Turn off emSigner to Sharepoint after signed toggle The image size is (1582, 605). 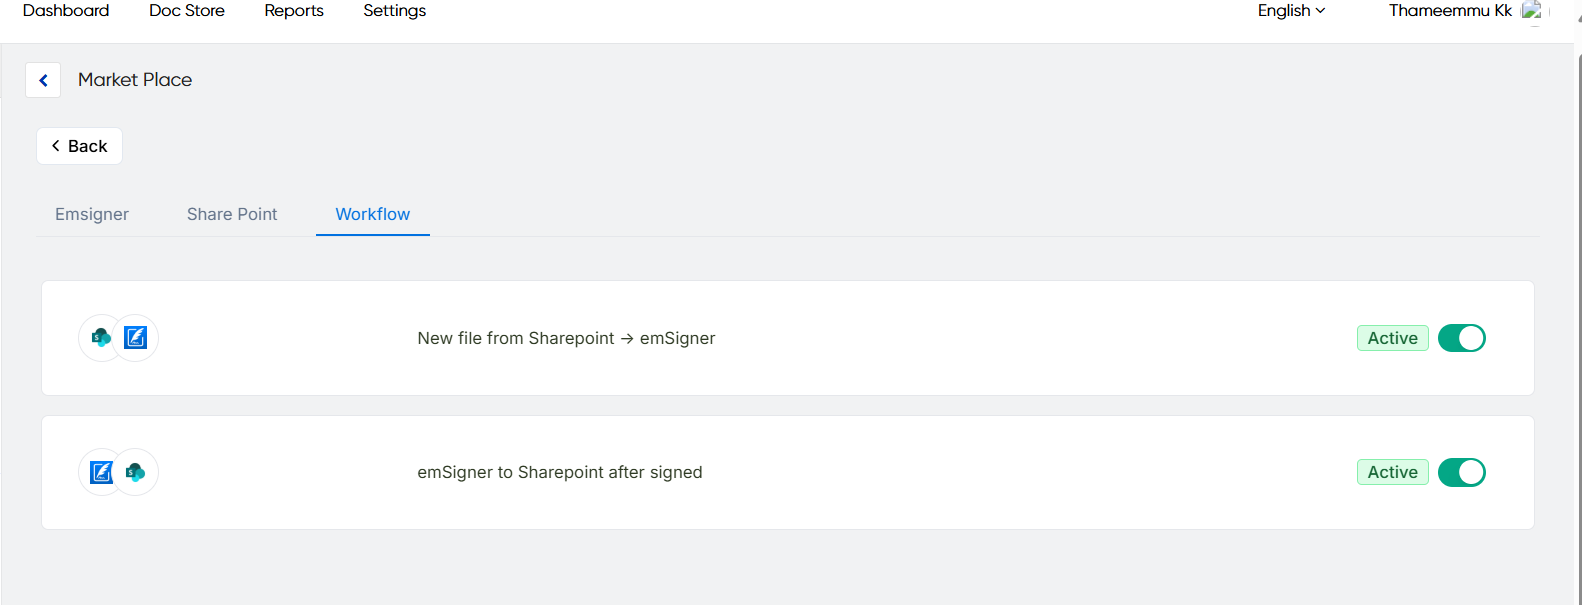click(1461, 472)
